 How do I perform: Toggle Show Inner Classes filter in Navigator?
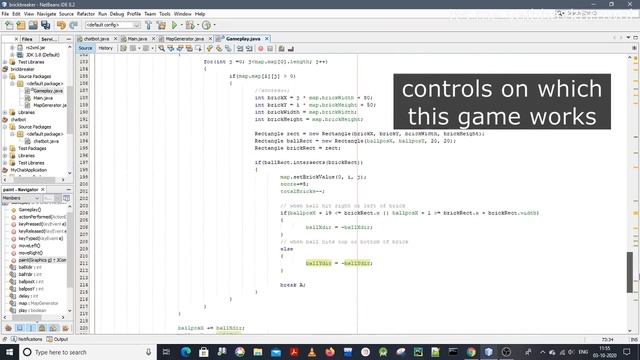click(x=53, y=328)
